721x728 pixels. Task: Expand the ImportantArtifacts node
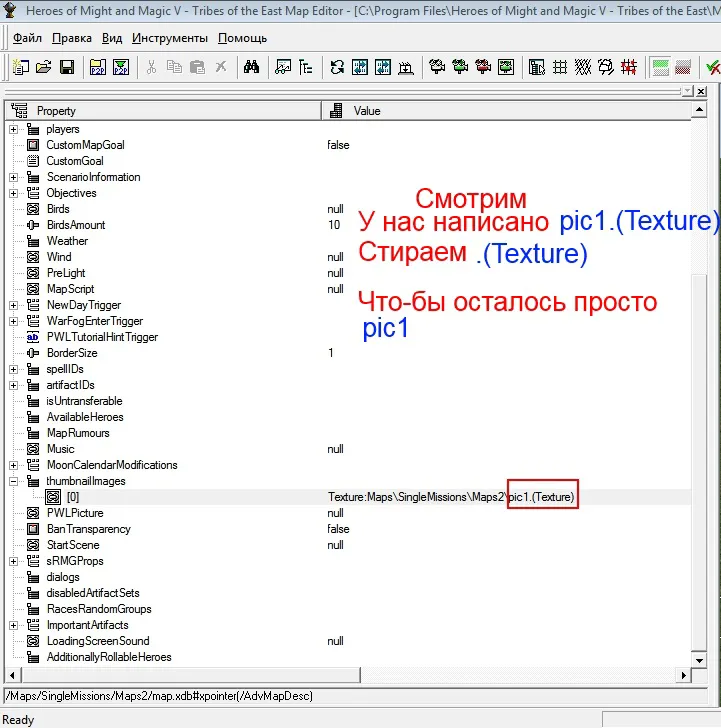tap(13, 625)
